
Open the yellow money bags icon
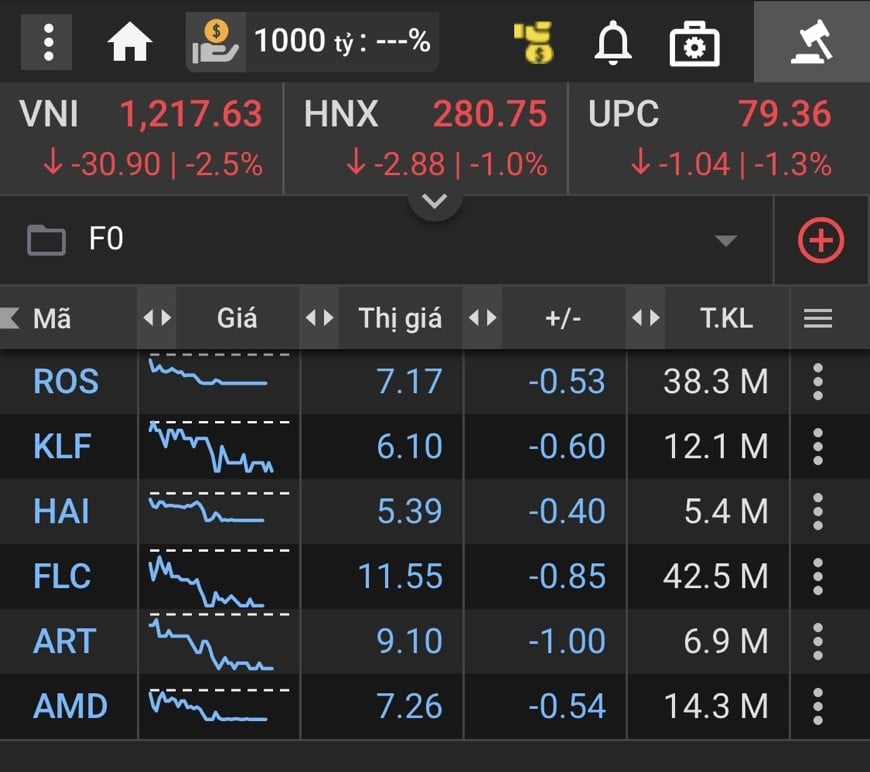pos(534,43)
